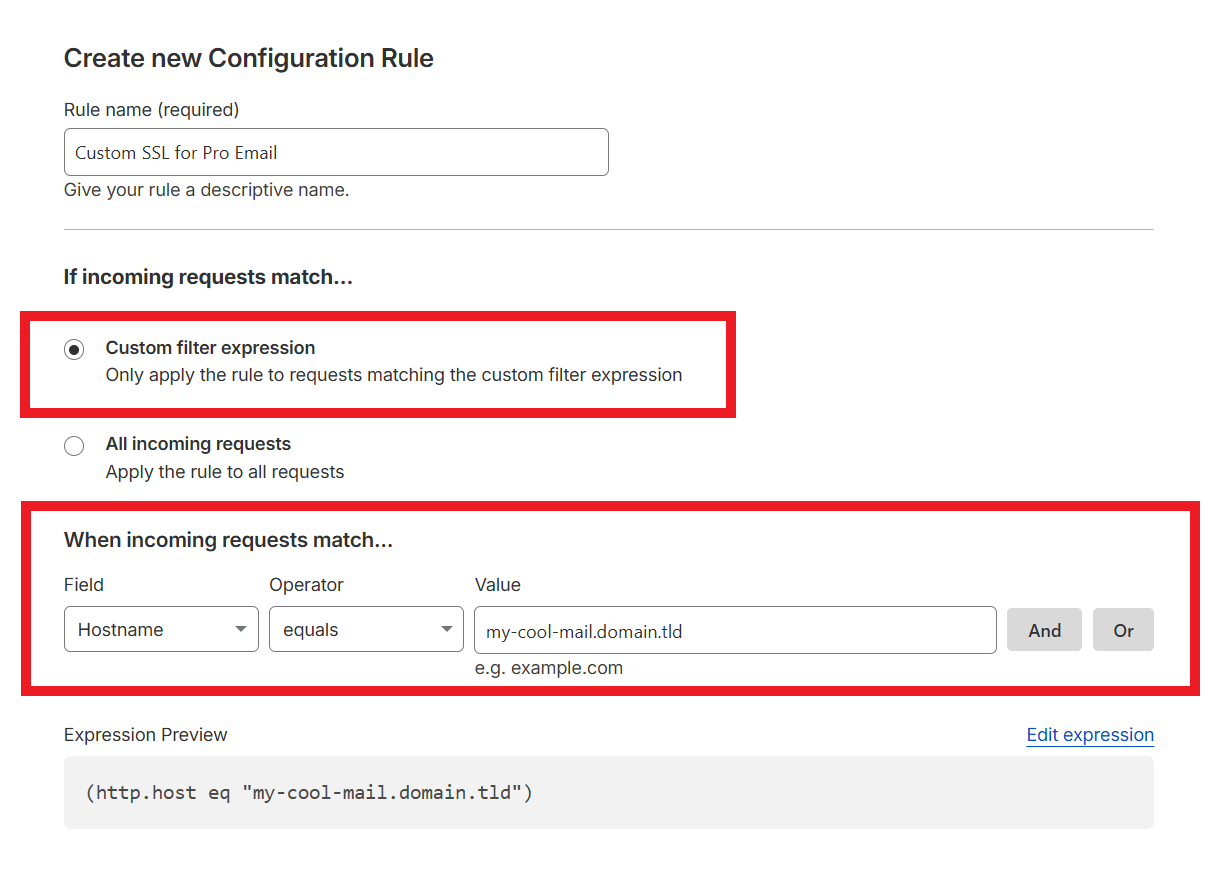Click the Rule name input field
The image size is (1220, 877).
click(336, 151)
